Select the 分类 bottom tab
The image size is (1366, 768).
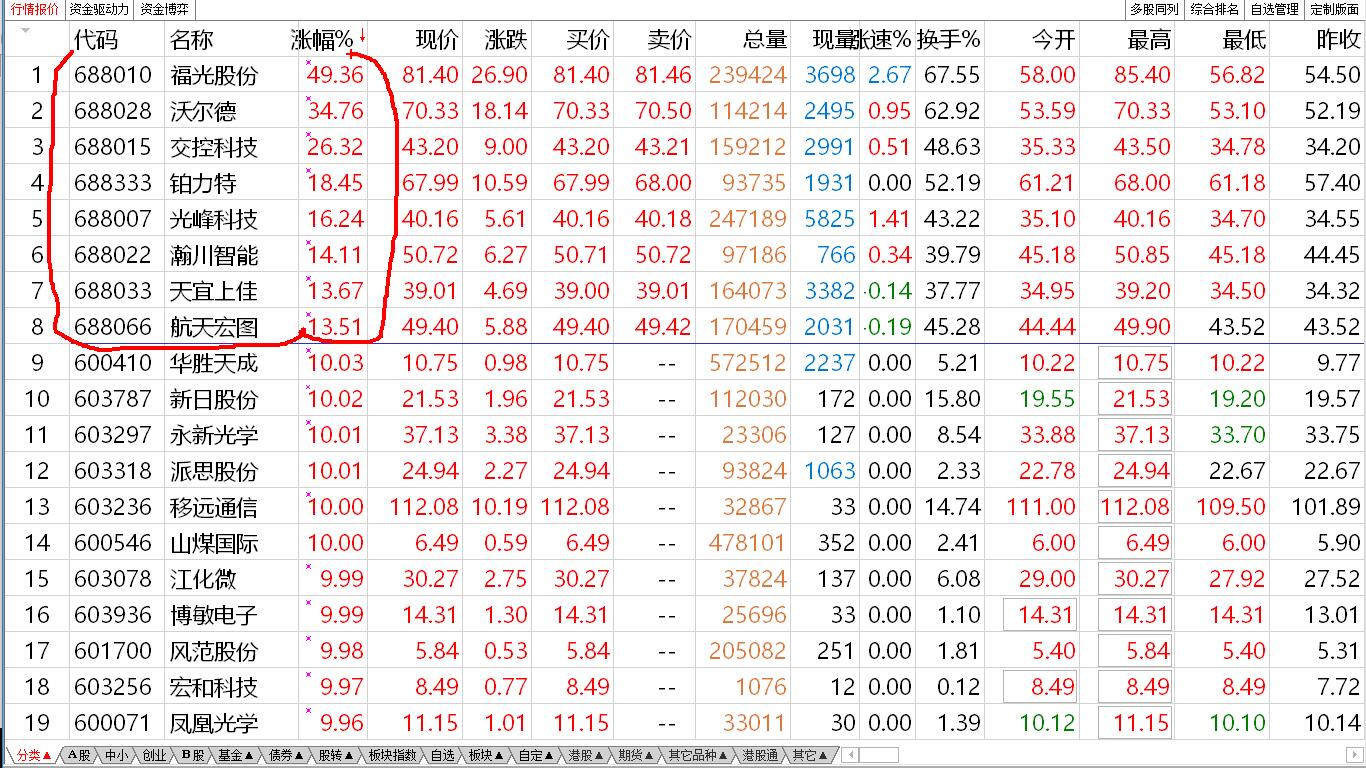tap(33, 755)
